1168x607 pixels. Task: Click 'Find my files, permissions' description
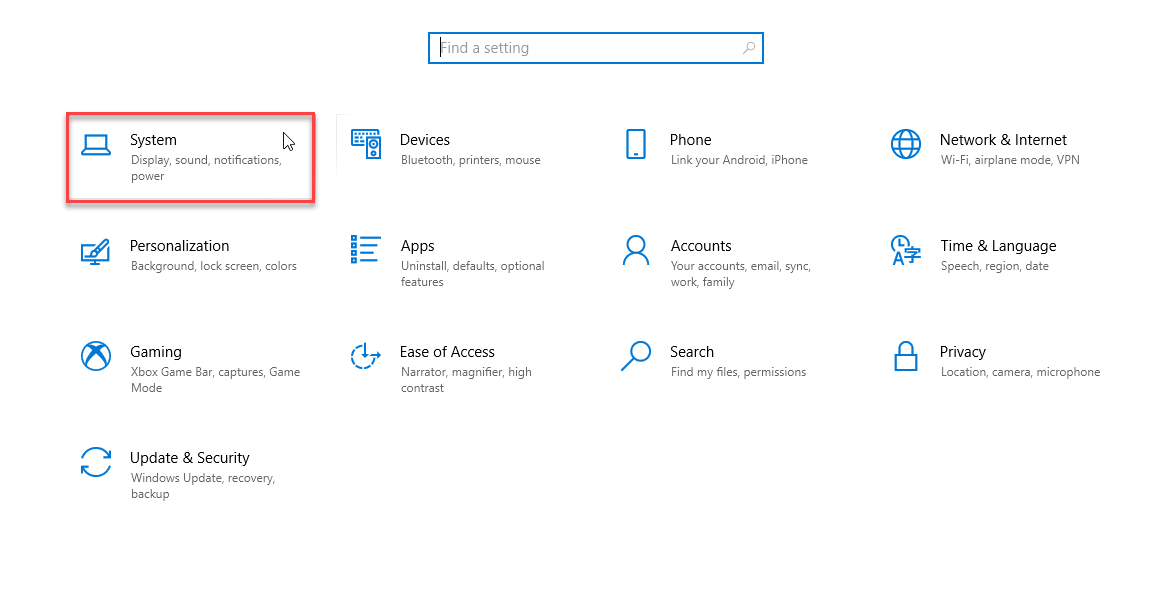click(738, 372)
